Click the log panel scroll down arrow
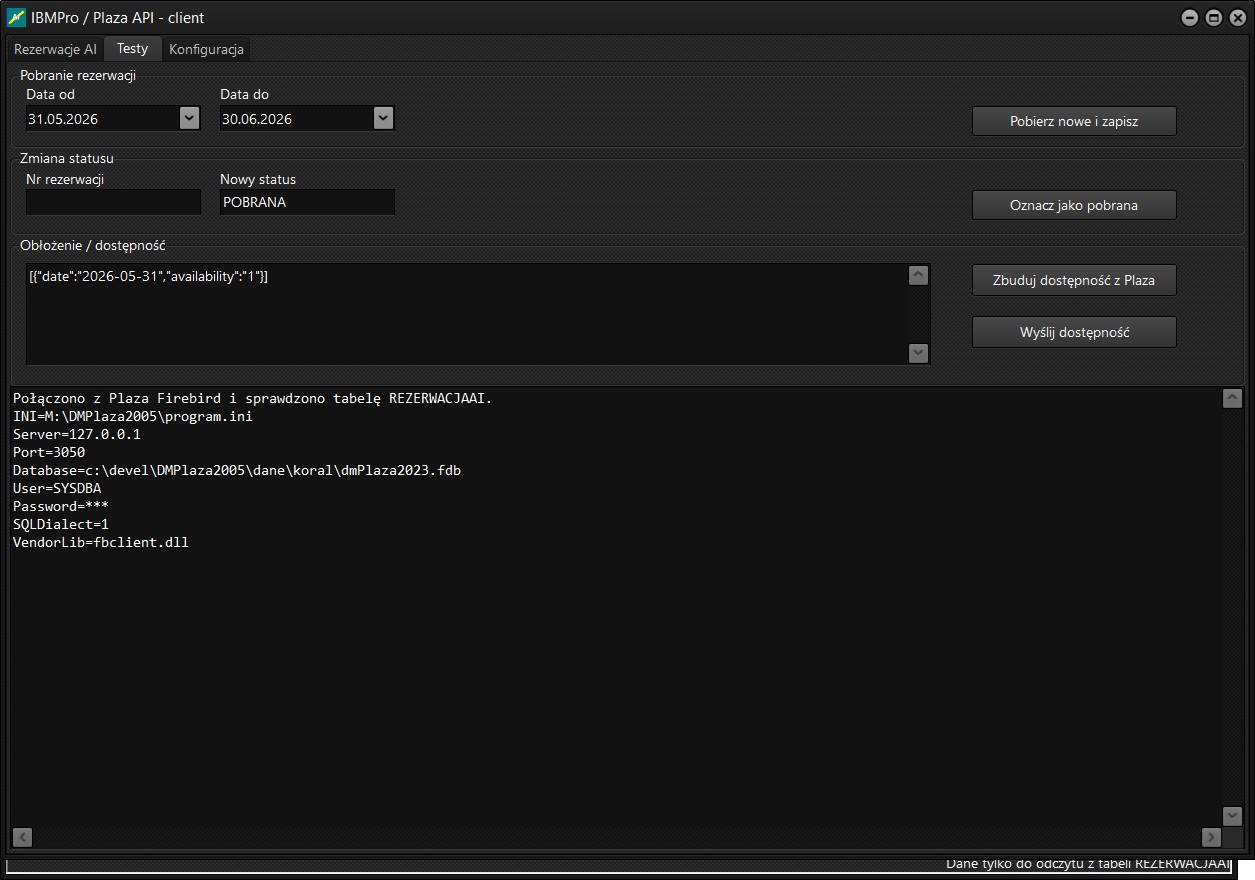 pos(1232,816)
